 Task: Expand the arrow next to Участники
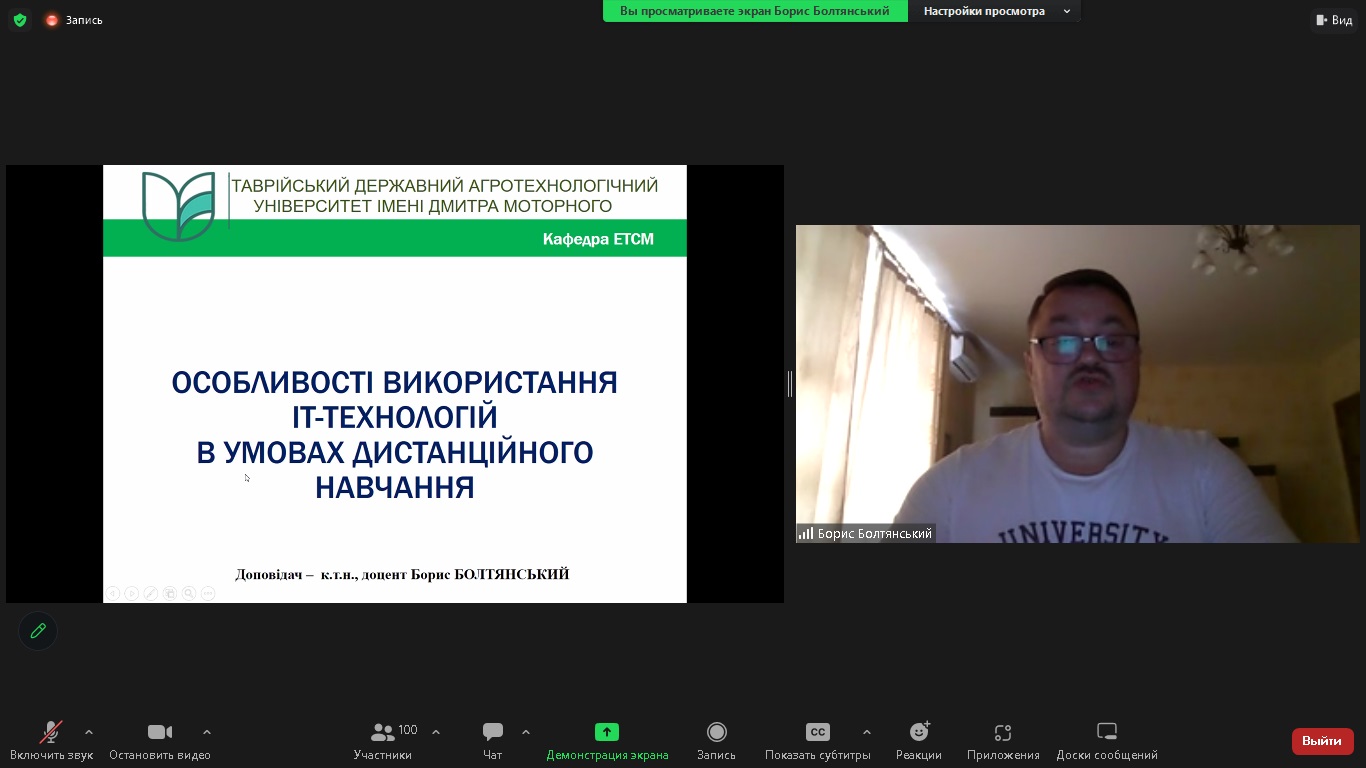pos(436,732)
